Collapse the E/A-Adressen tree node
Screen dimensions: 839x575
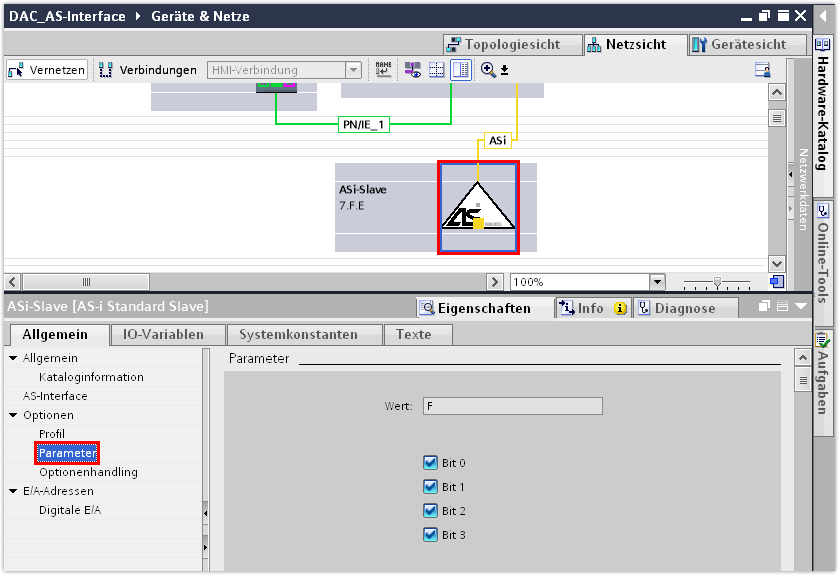pyautogui.click(x=13, y=491)
